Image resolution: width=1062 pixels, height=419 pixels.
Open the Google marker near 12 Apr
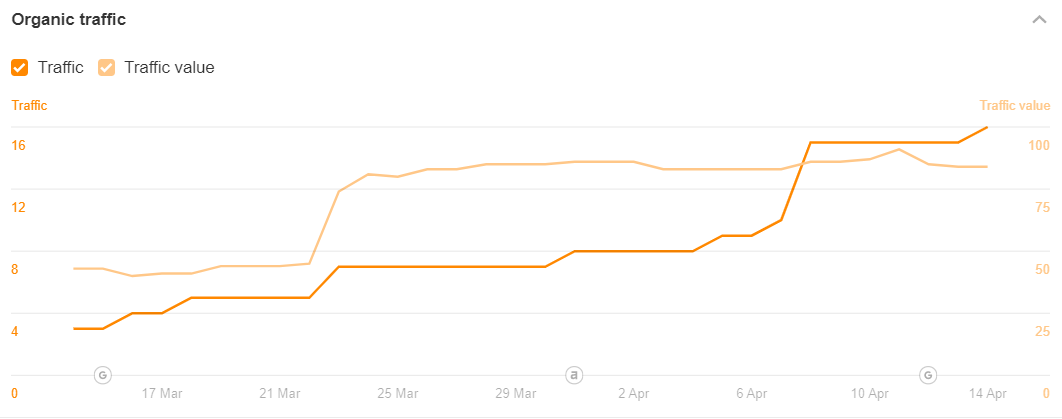click(x=928, y=375)
